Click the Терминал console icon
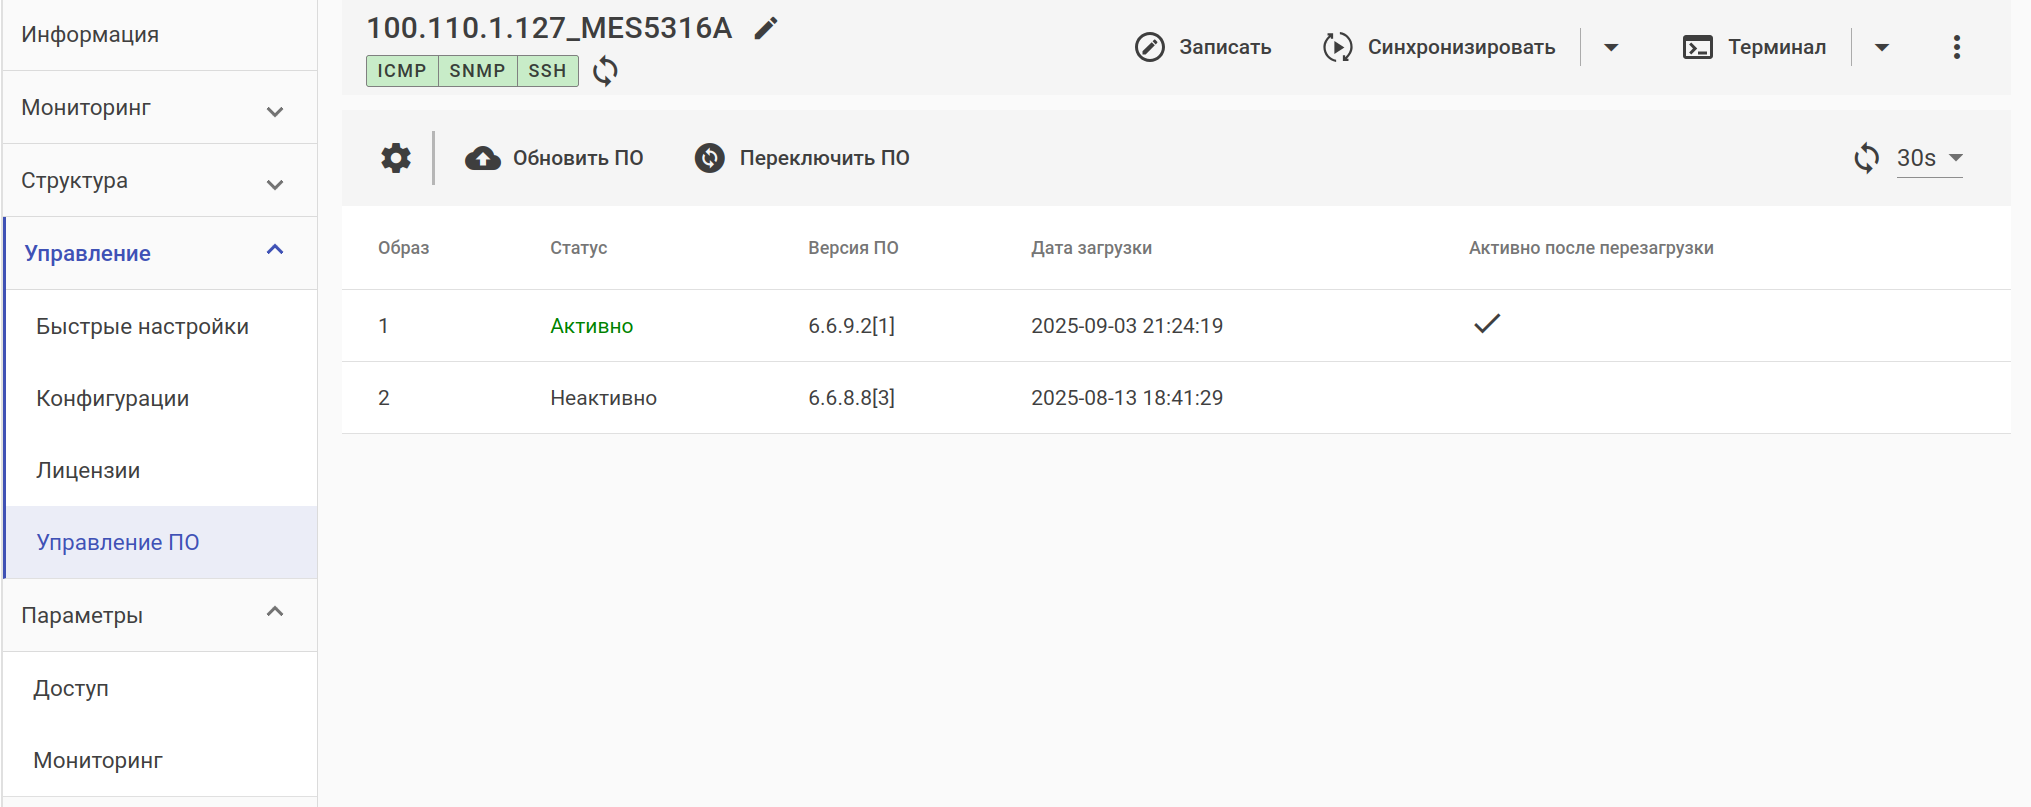Viewport: 2031px width, 807px height. [x=1698, y=47]
